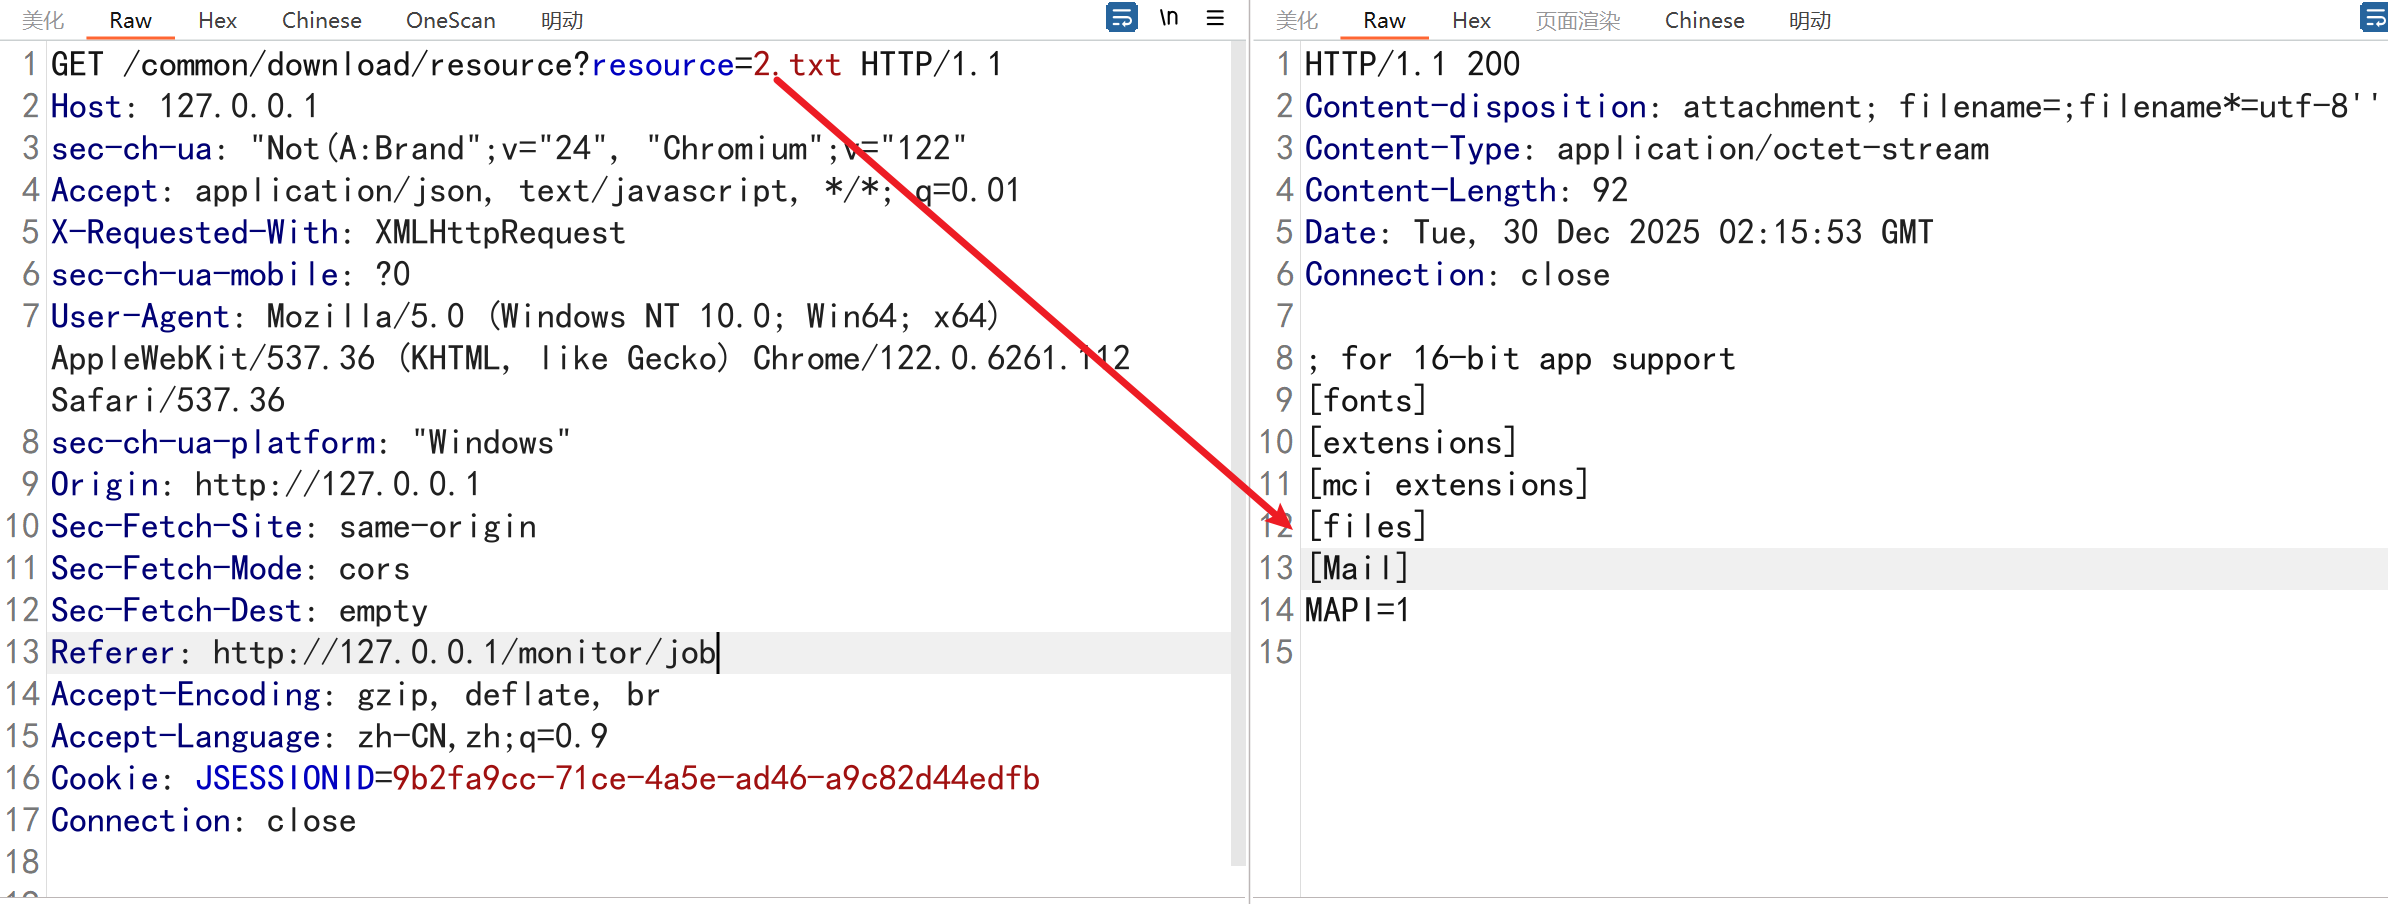Click the Host header line in request
Image resolution: width=2388 pixels, height=904 pixels.
tap(185, 107)
